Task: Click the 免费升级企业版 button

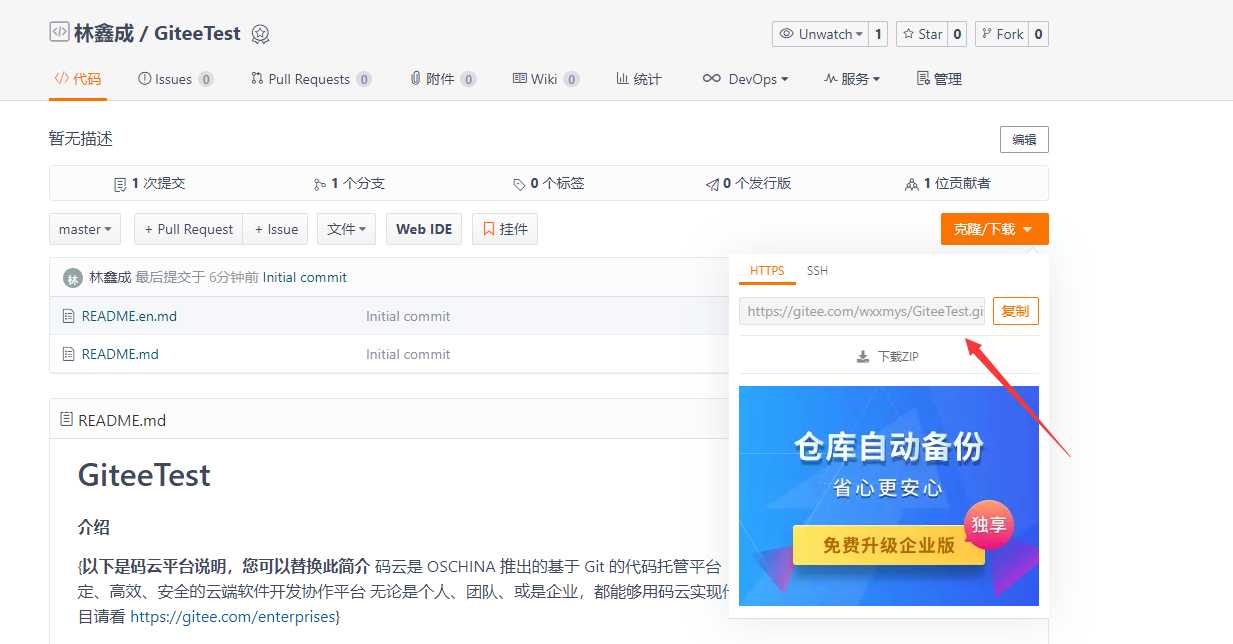Action: [x=889, y=545]
